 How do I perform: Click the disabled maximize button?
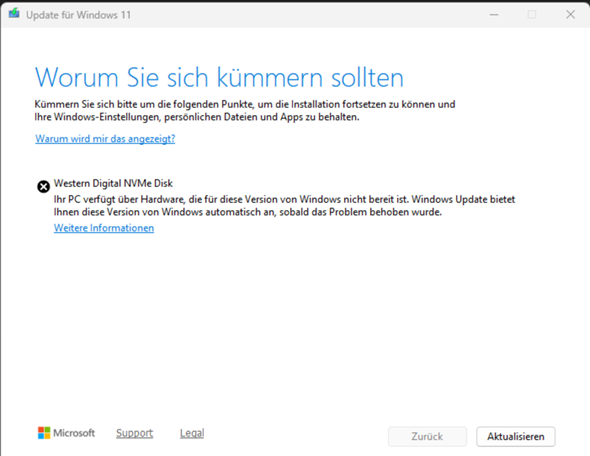[532, 15]
